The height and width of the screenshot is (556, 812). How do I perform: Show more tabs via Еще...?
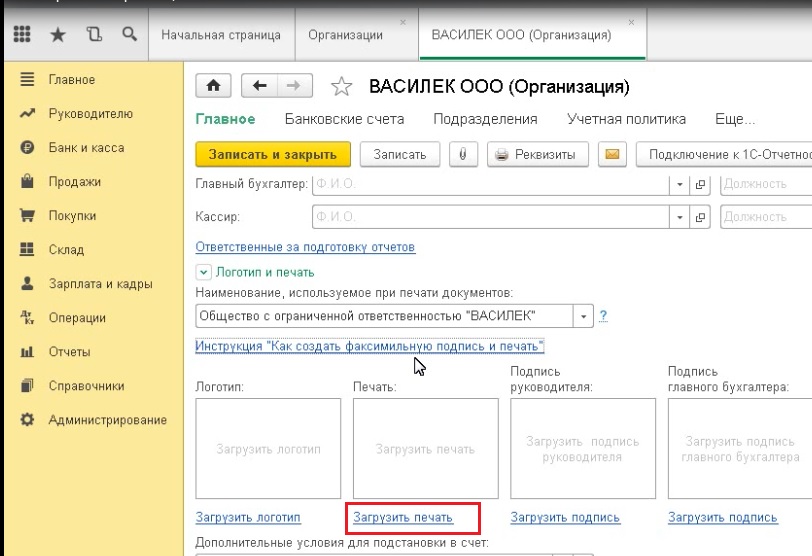click(x=735, y=119)
